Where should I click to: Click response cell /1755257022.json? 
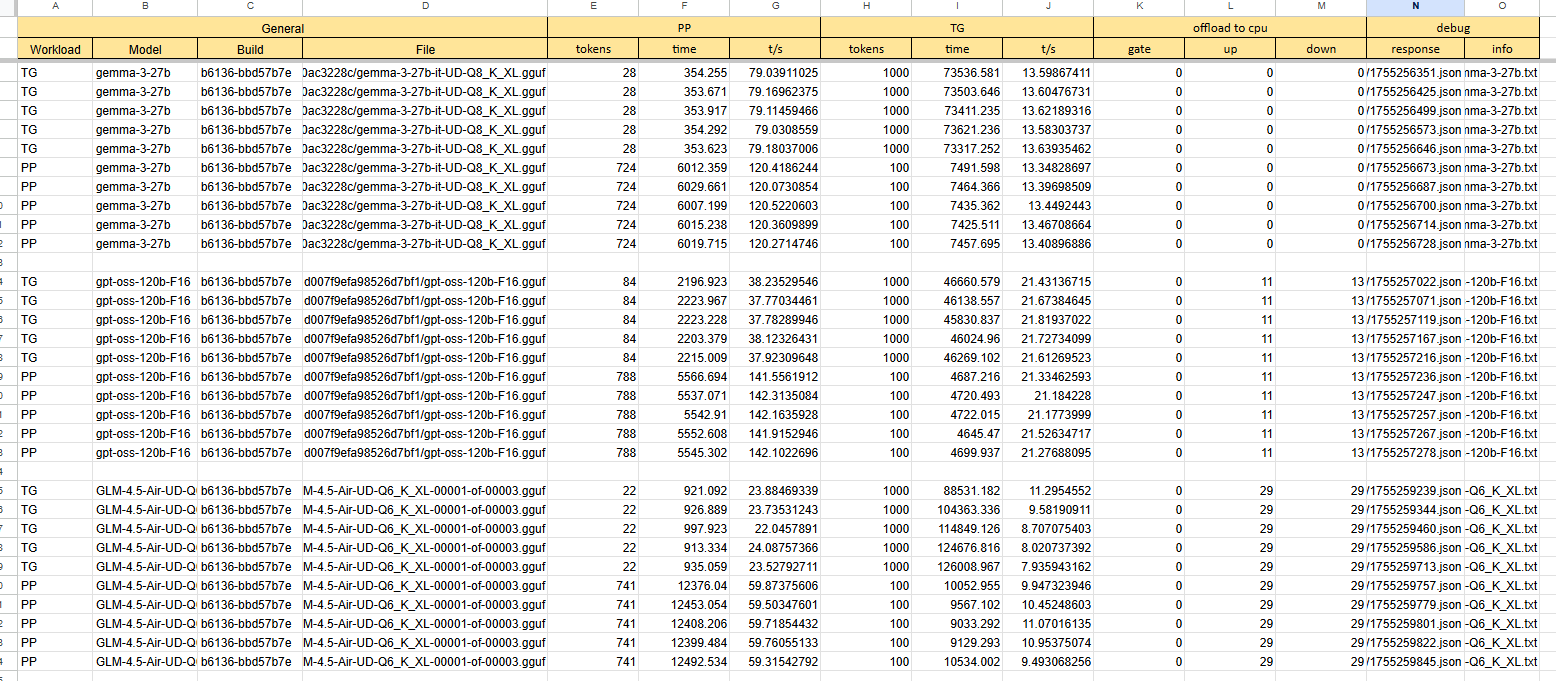click(1415, 282)
